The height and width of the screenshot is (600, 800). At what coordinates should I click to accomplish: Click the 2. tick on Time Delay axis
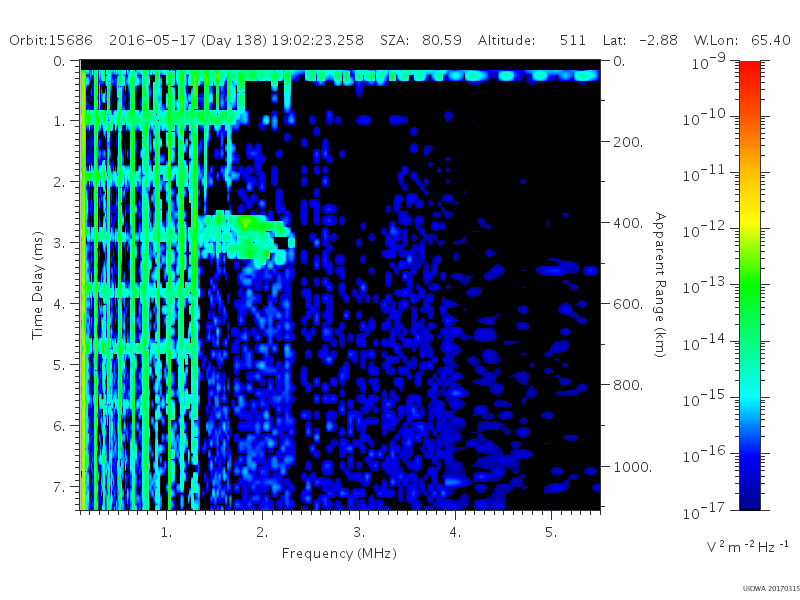click(60, 182)
